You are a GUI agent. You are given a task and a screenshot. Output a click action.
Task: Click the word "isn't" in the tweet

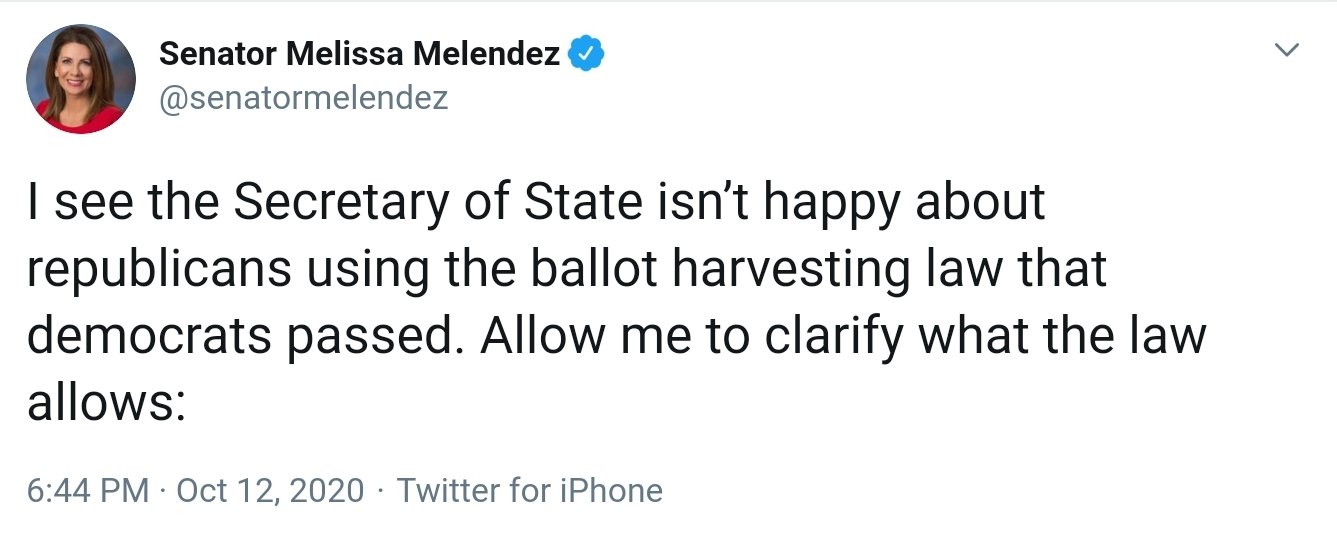pos(711,202)
